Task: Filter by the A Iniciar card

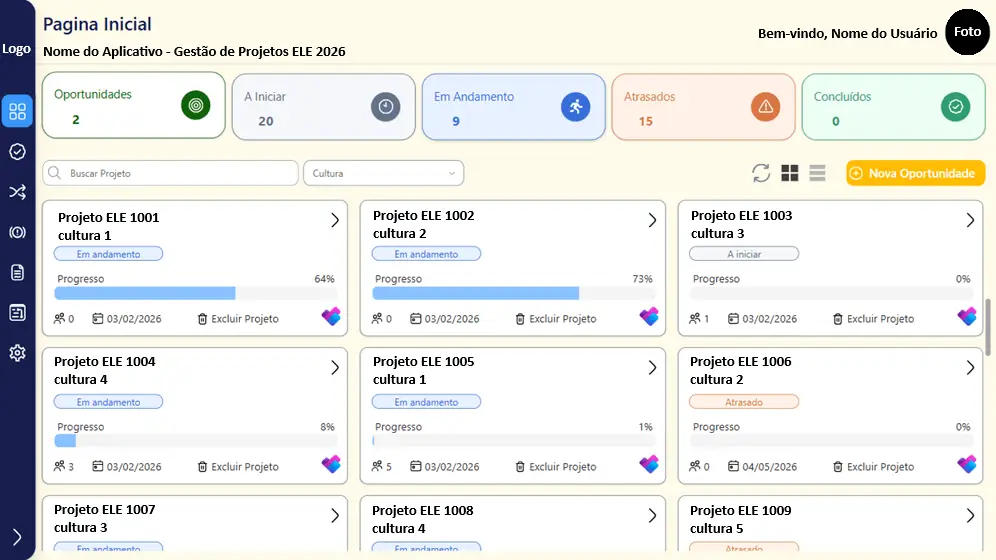Action: pyautogui.click(x=323, y=107)
